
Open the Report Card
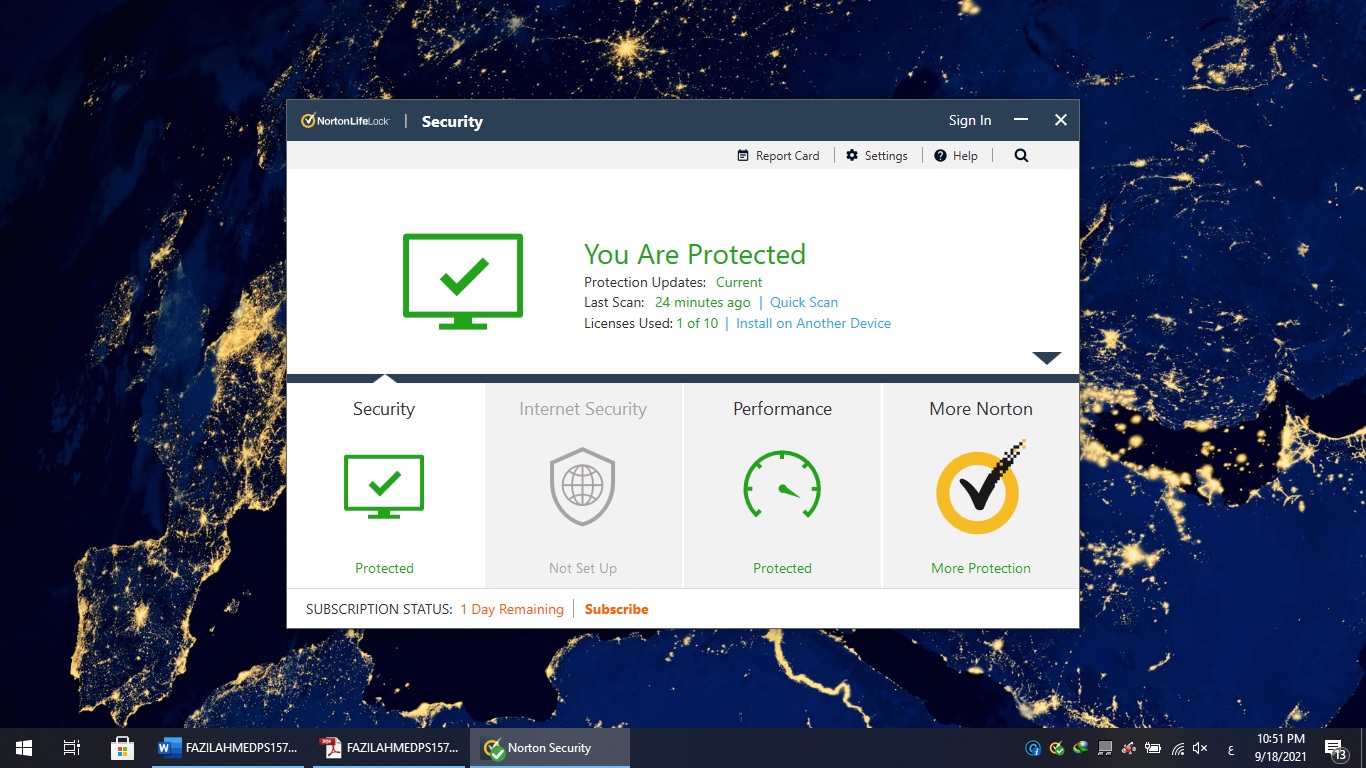click(x=778, y=156)
